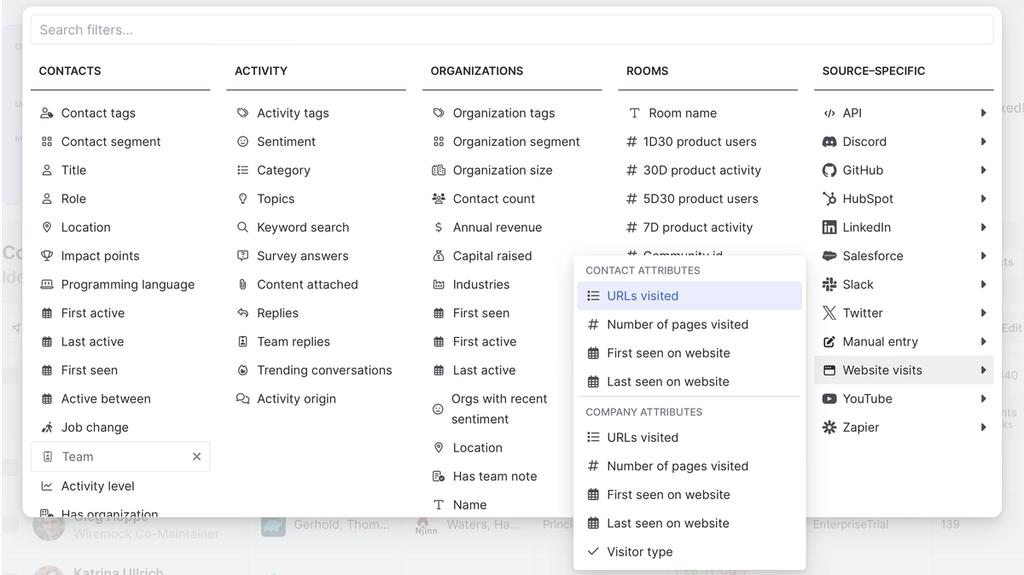Click the Zapier logo icon
1024x575 pixels.
coord(829,427)
